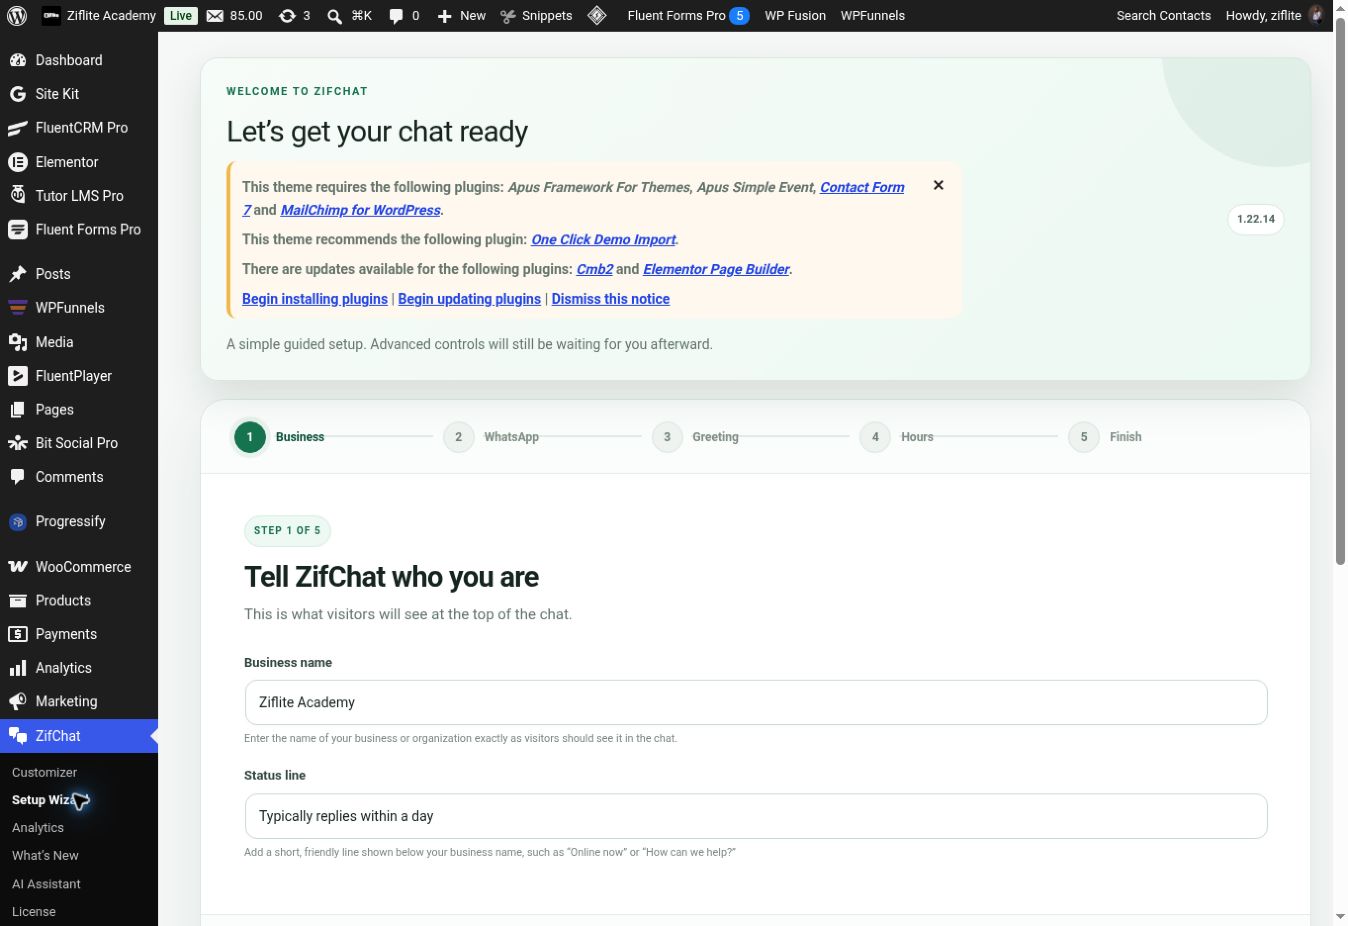Click the FluentCRM Pro icon
Image resolution: width=1348 pixels, height=926 pixels.
pyautogui.click(x=17, y=128)
